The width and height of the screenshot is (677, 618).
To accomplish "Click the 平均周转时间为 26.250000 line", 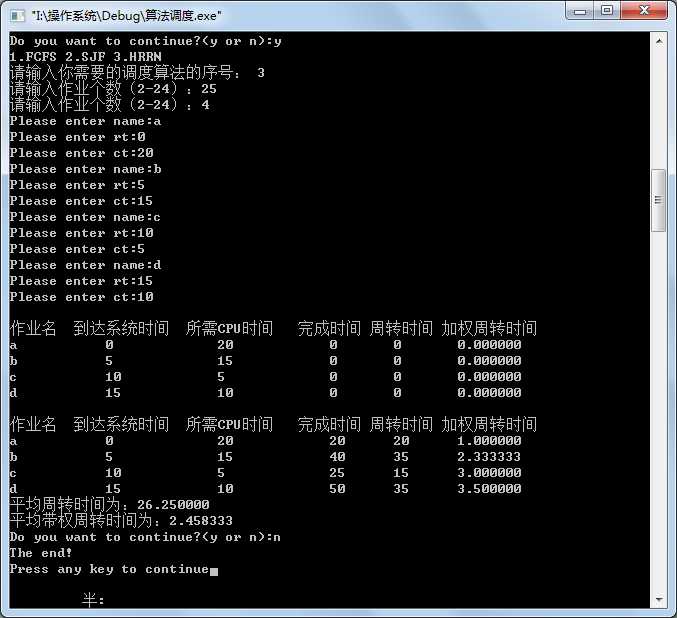I will pos(109,505).
